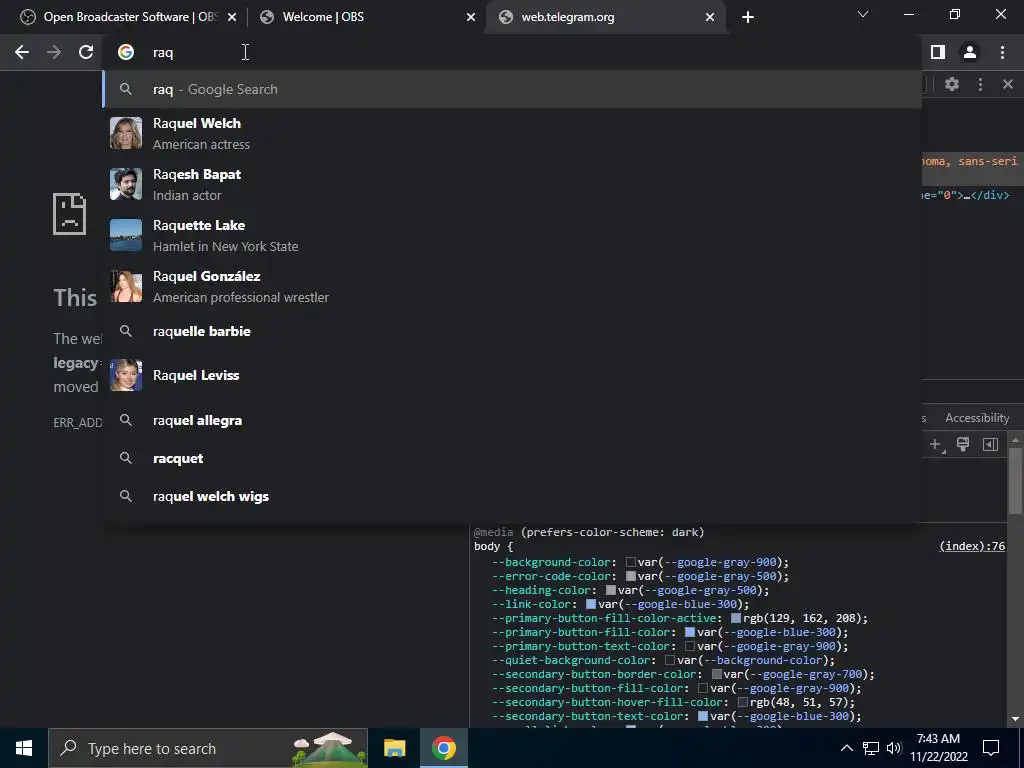Close the DevTools panel

pyautogui.click(x=1008, y=84)
